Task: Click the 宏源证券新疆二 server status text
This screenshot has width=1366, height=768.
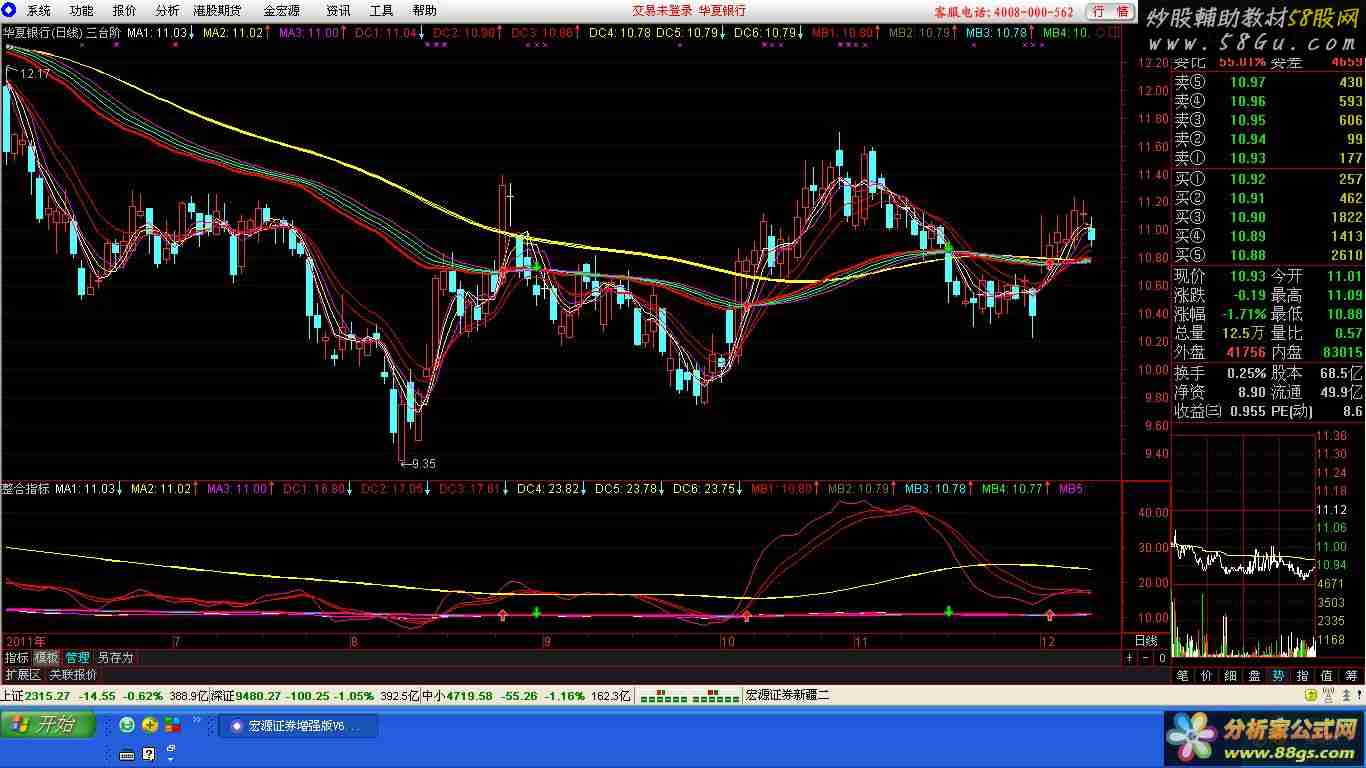Action: 788,695
